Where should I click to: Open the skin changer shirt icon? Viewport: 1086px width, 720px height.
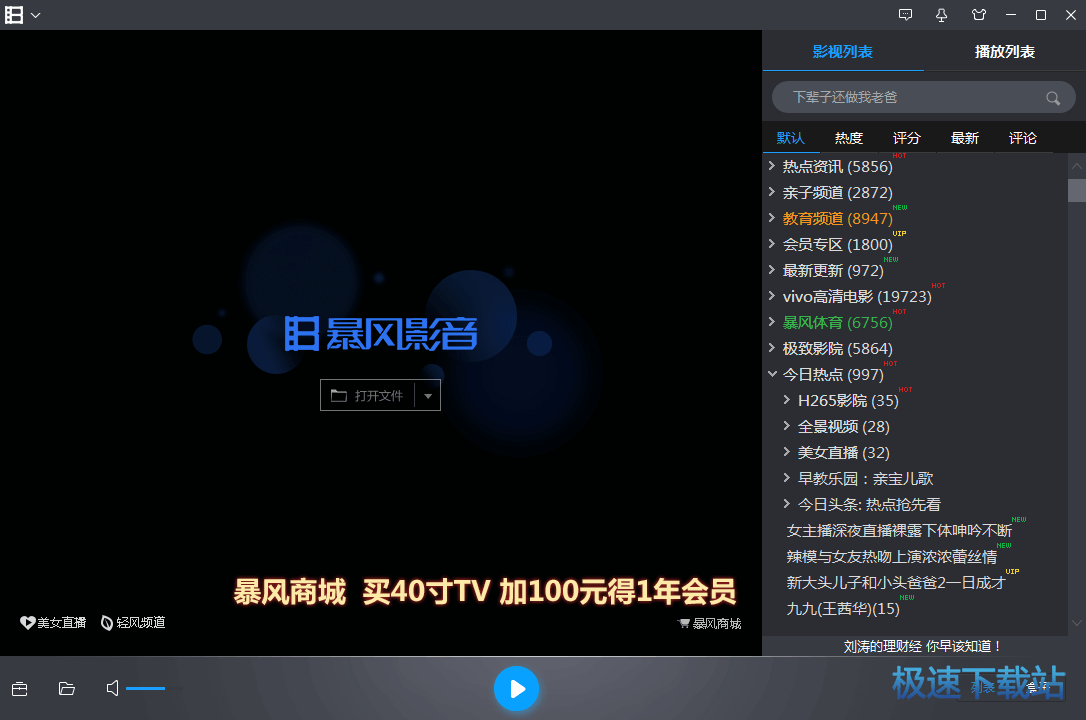pyautogui.click(x=979, y=15)
